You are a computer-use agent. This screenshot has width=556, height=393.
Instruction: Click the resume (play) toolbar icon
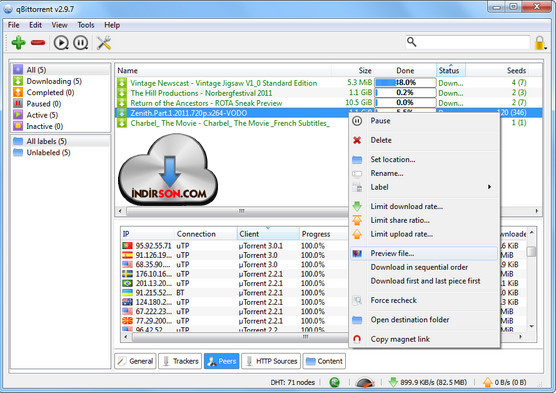coord(61,43)
